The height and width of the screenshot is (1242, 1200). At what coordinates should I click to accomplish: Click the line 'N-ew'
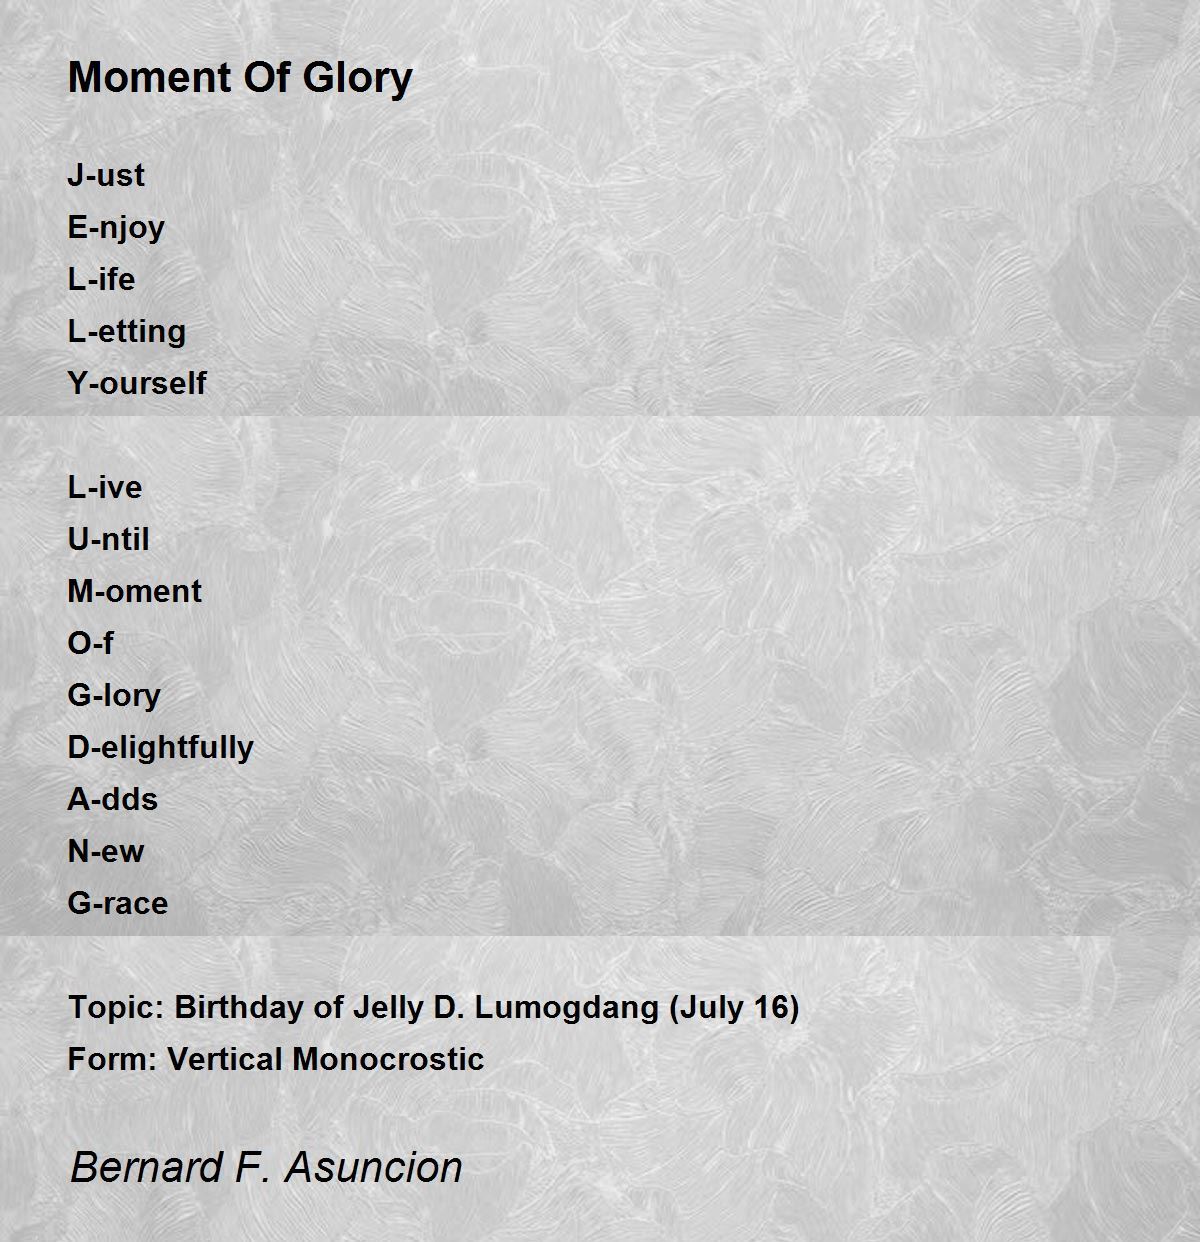pyautogui.click(x=106, y=851)
